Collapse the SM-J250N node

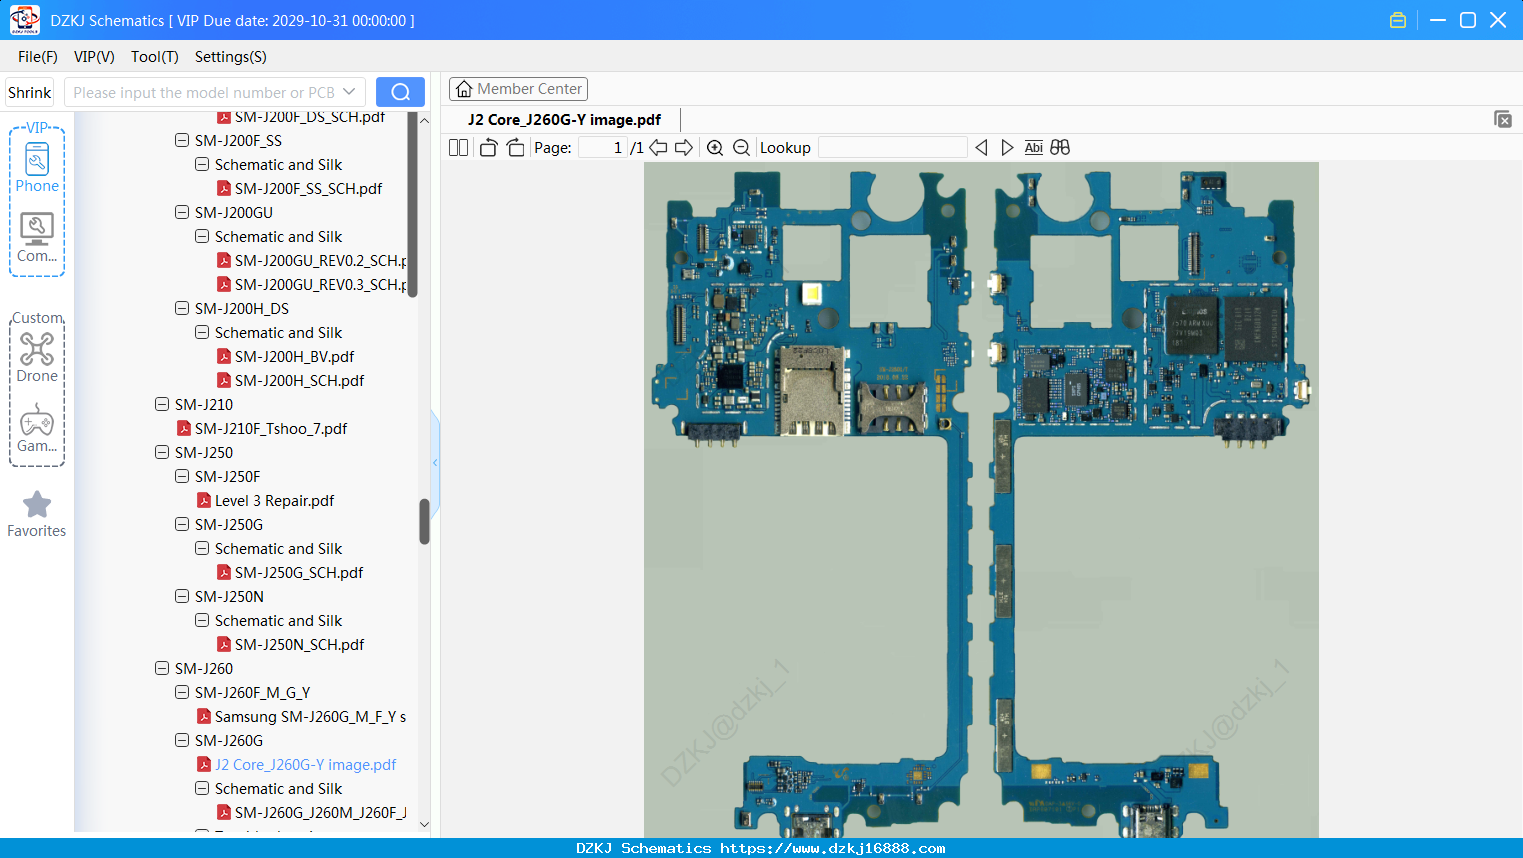pyautogui.click(x=182, y=597)
